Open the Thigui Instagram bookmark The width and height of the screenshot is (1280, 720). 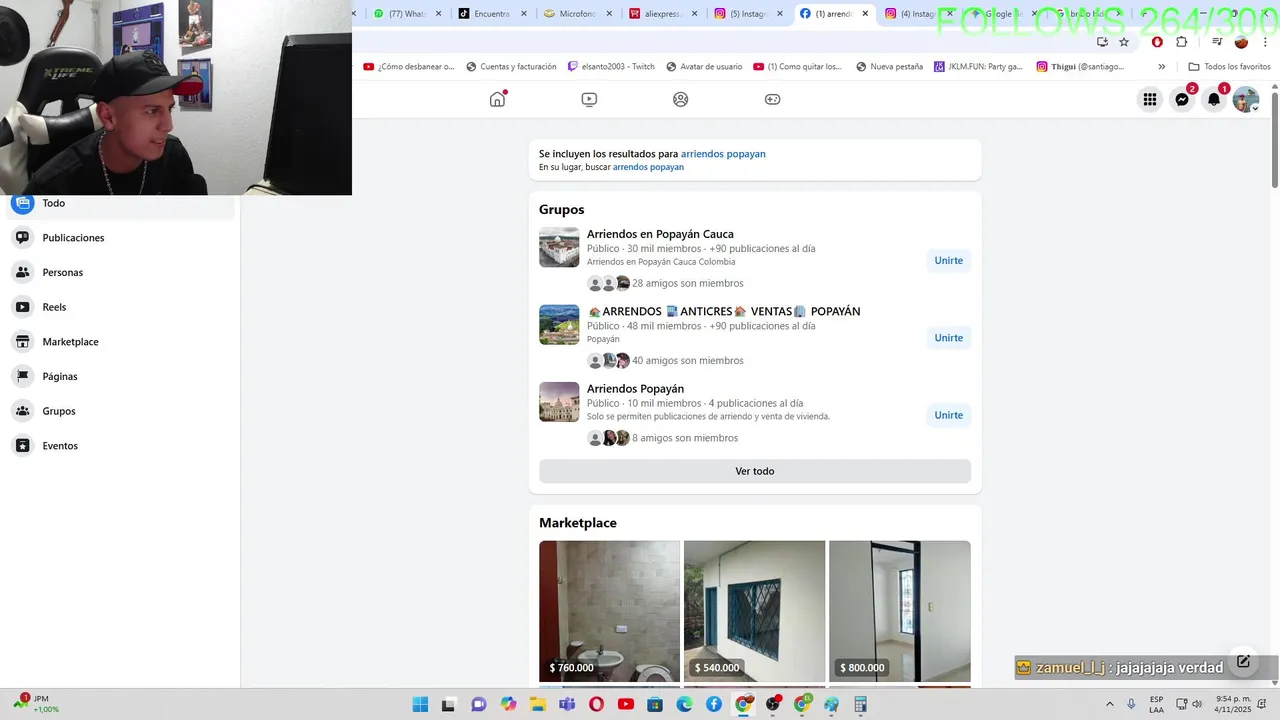pos(1080,67)
